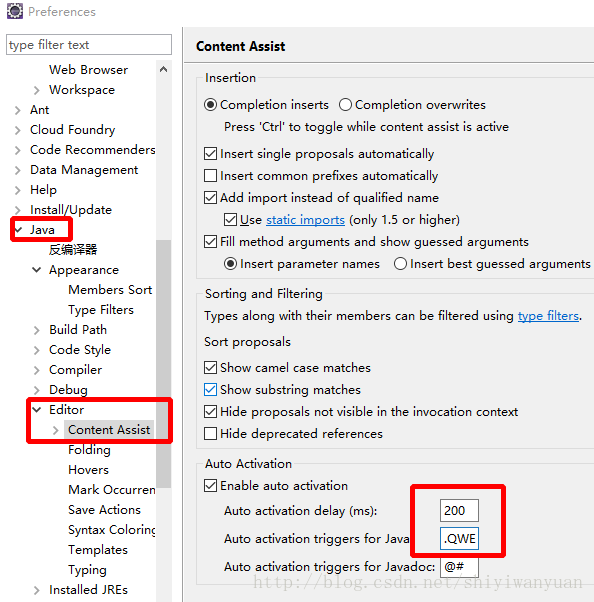This screenshot has height=602, width=594.
Task: Select Syntax Coloring in the tree
Action: click(x=112, y=530)
